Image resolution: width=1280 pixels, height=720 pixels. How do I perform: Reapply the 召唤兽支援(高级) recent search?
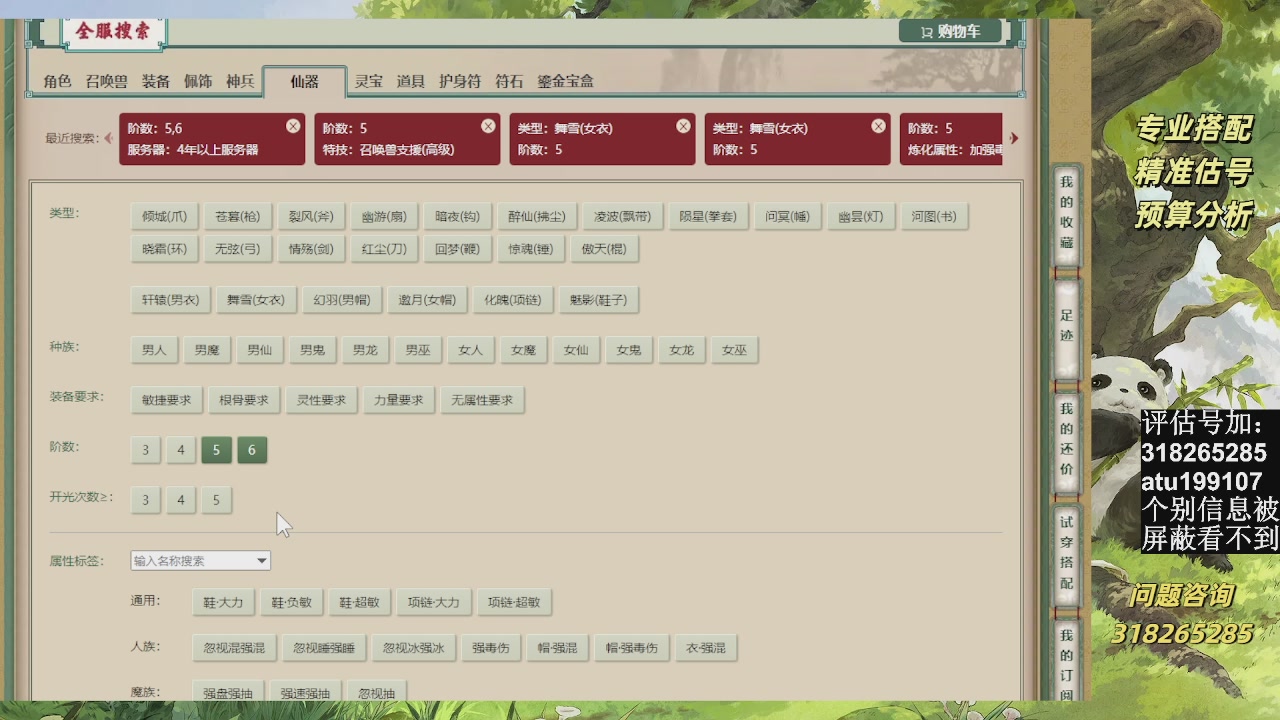tap(407, 139)
